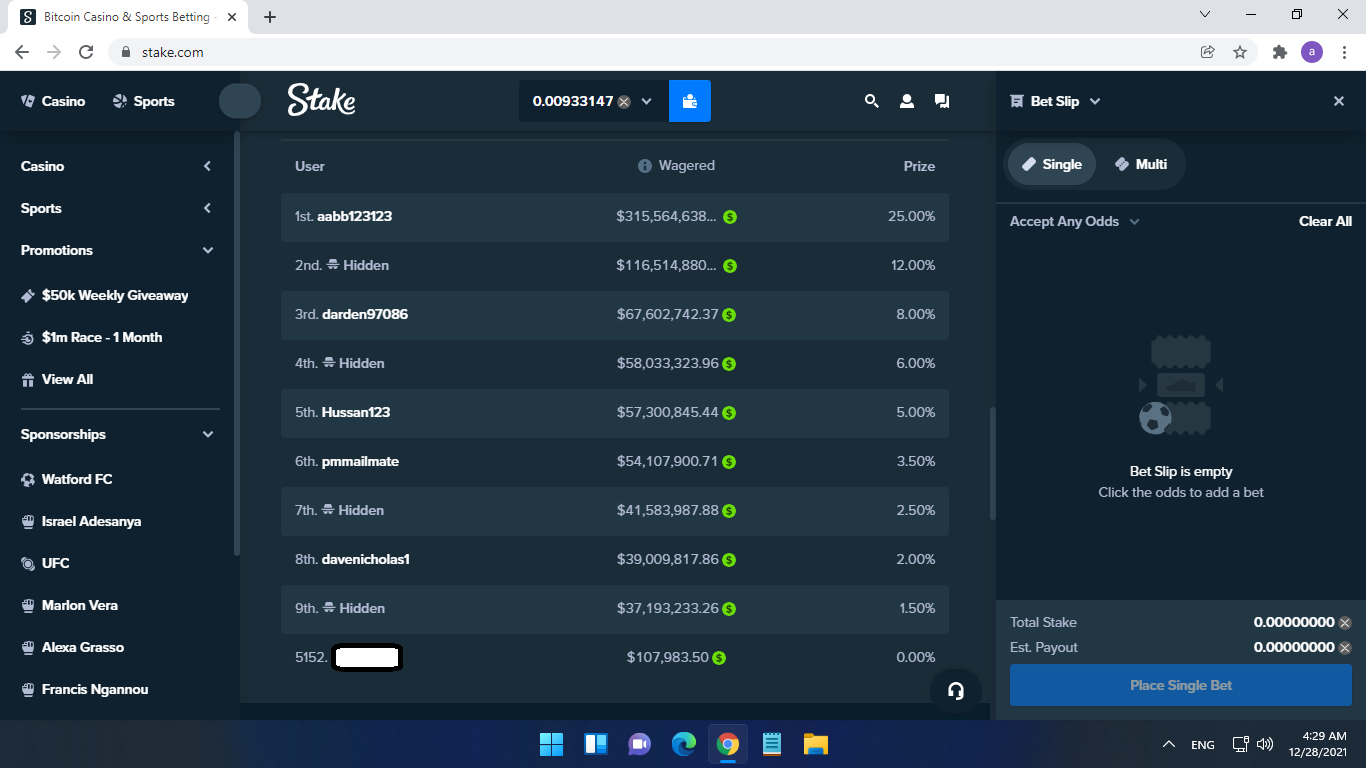Open the wallet with the blue button
Image resolution: width=1366 pixels, height=768 pixels.
[690, 101]
